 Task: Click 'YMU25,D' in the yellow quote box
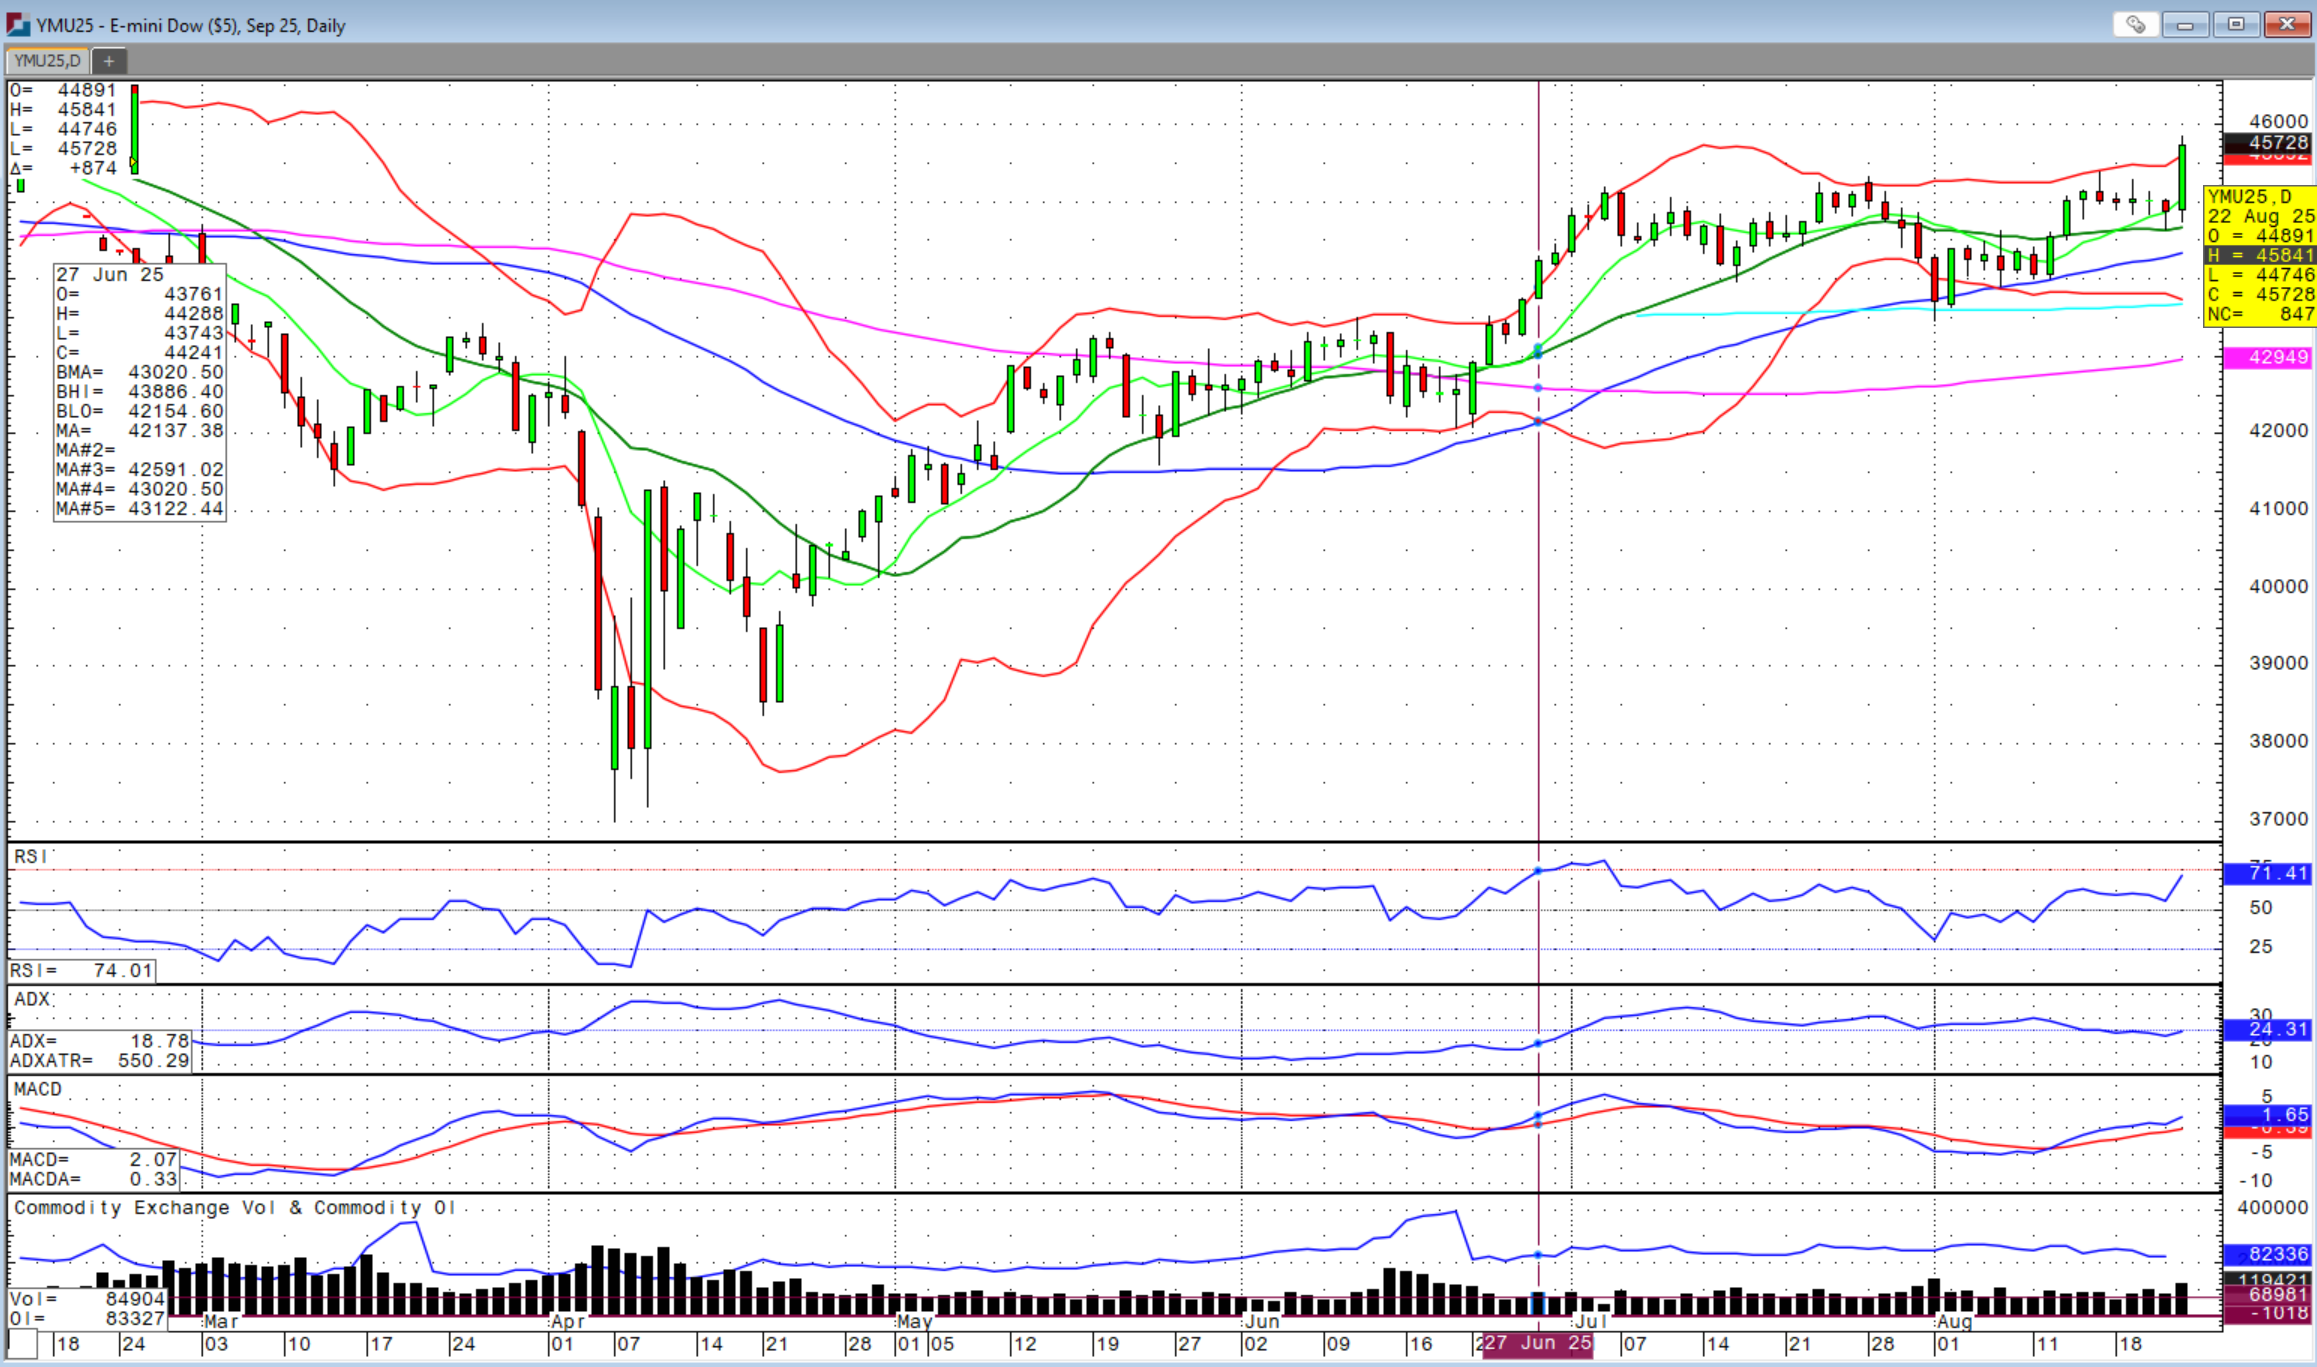2250,197
